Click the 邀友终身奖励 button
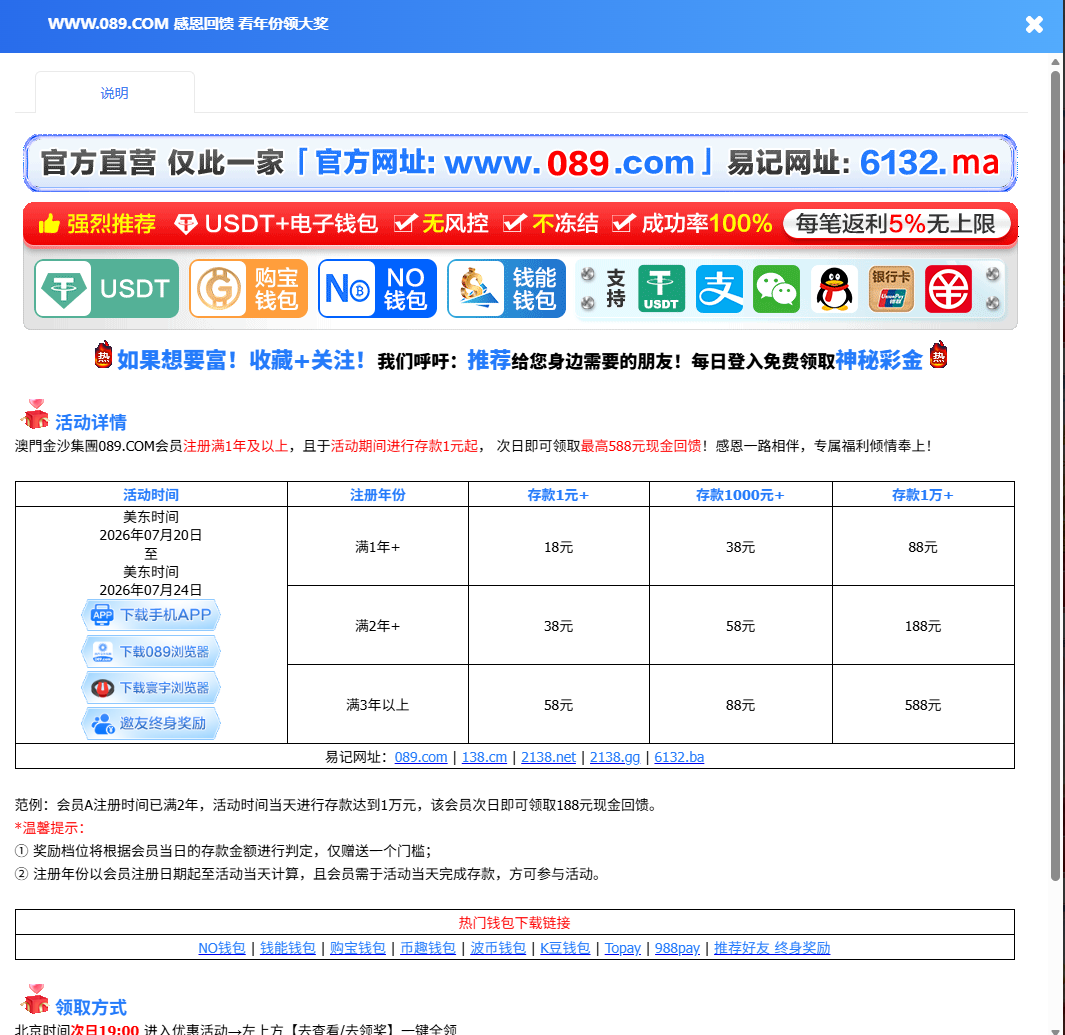 (x=151, y=724)
